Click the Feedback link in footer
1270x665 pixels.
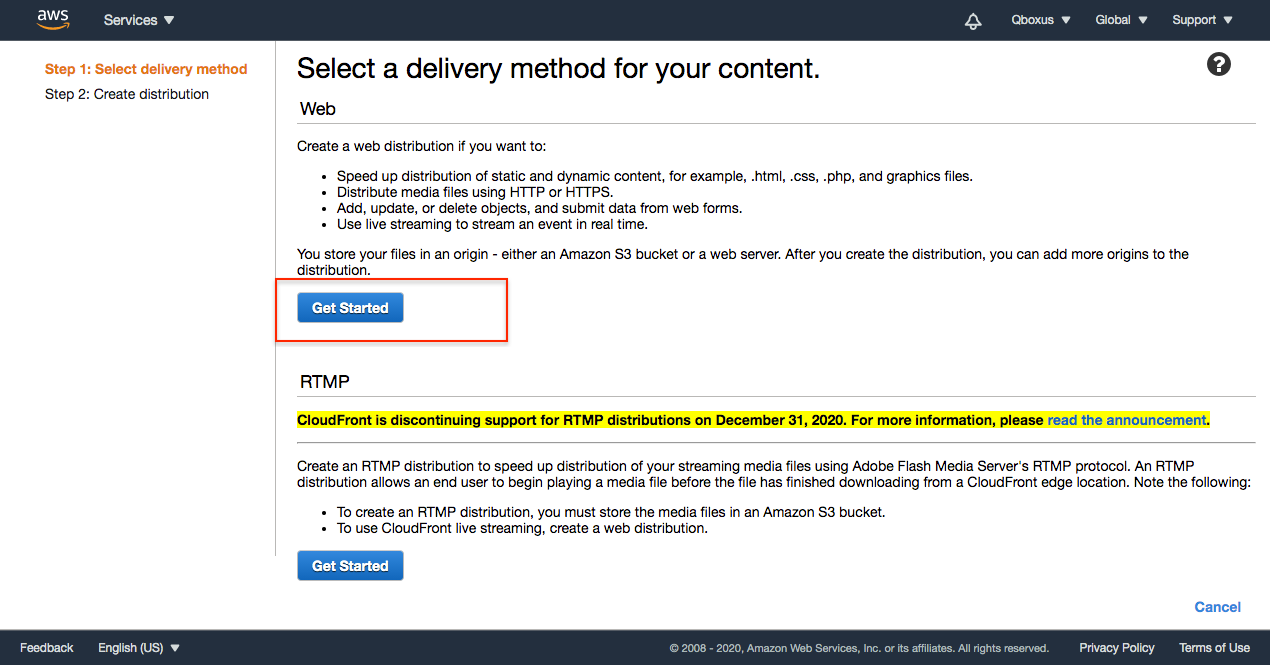47,648
